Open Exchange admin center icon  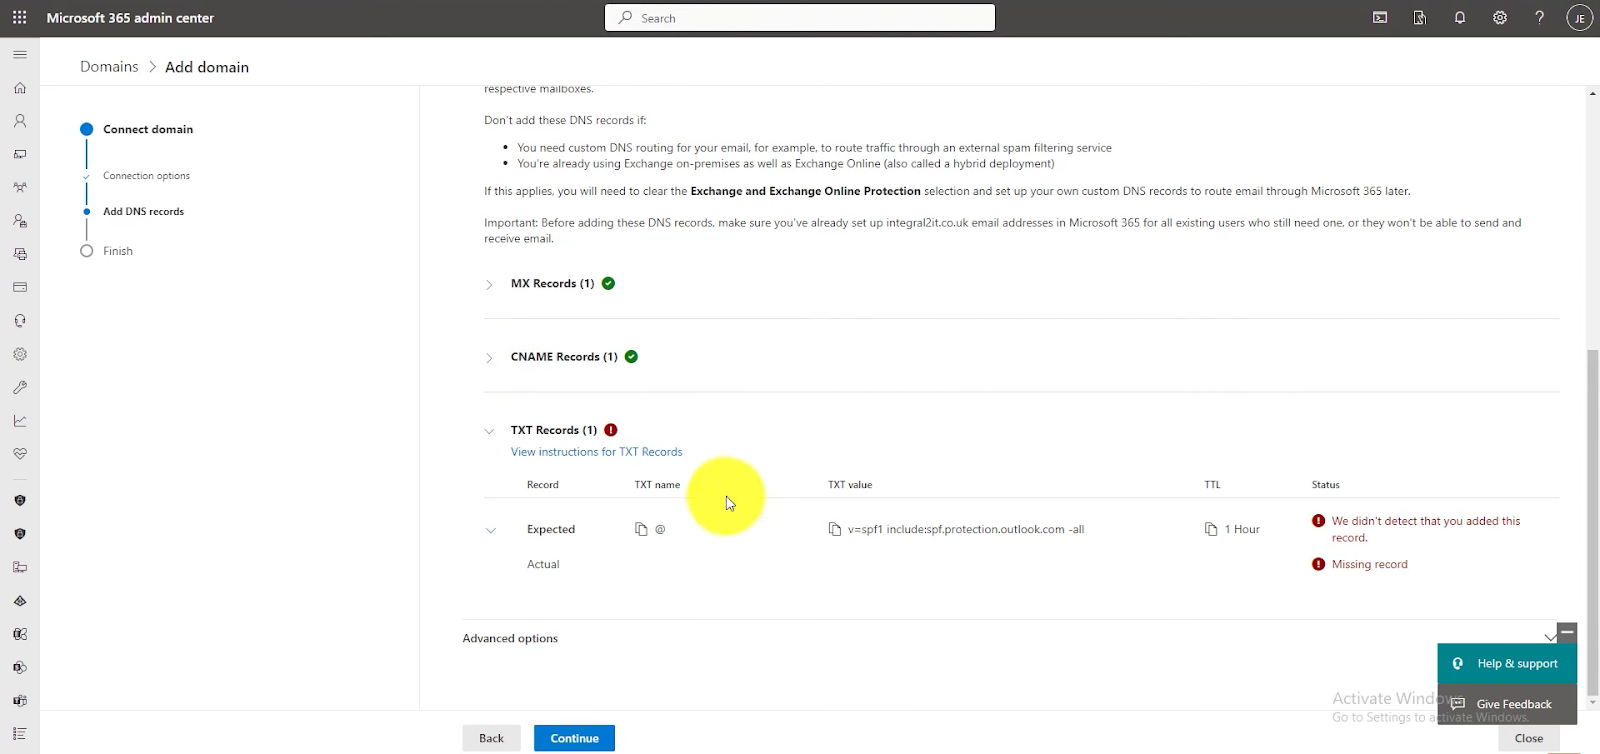coord(20,634)
